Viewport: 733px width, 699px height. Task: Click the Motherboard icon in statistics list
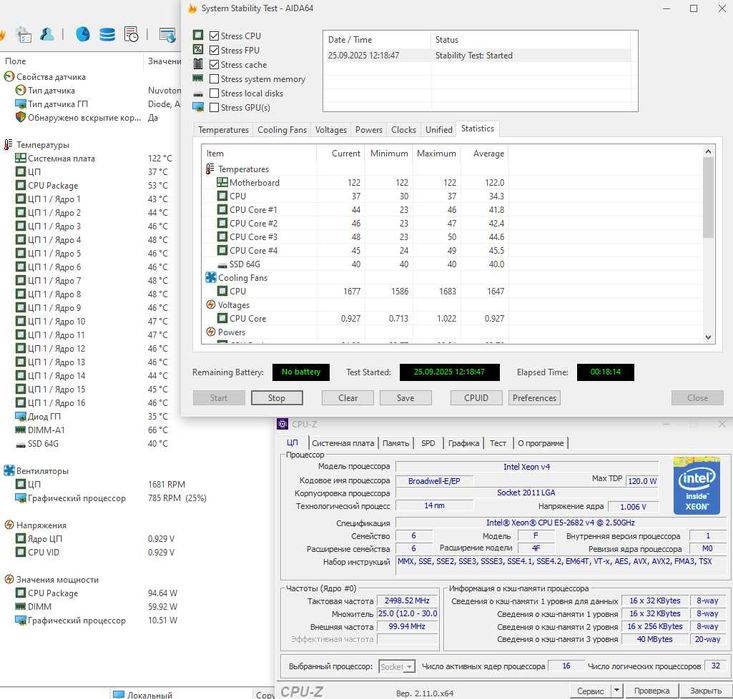point(223,182)
